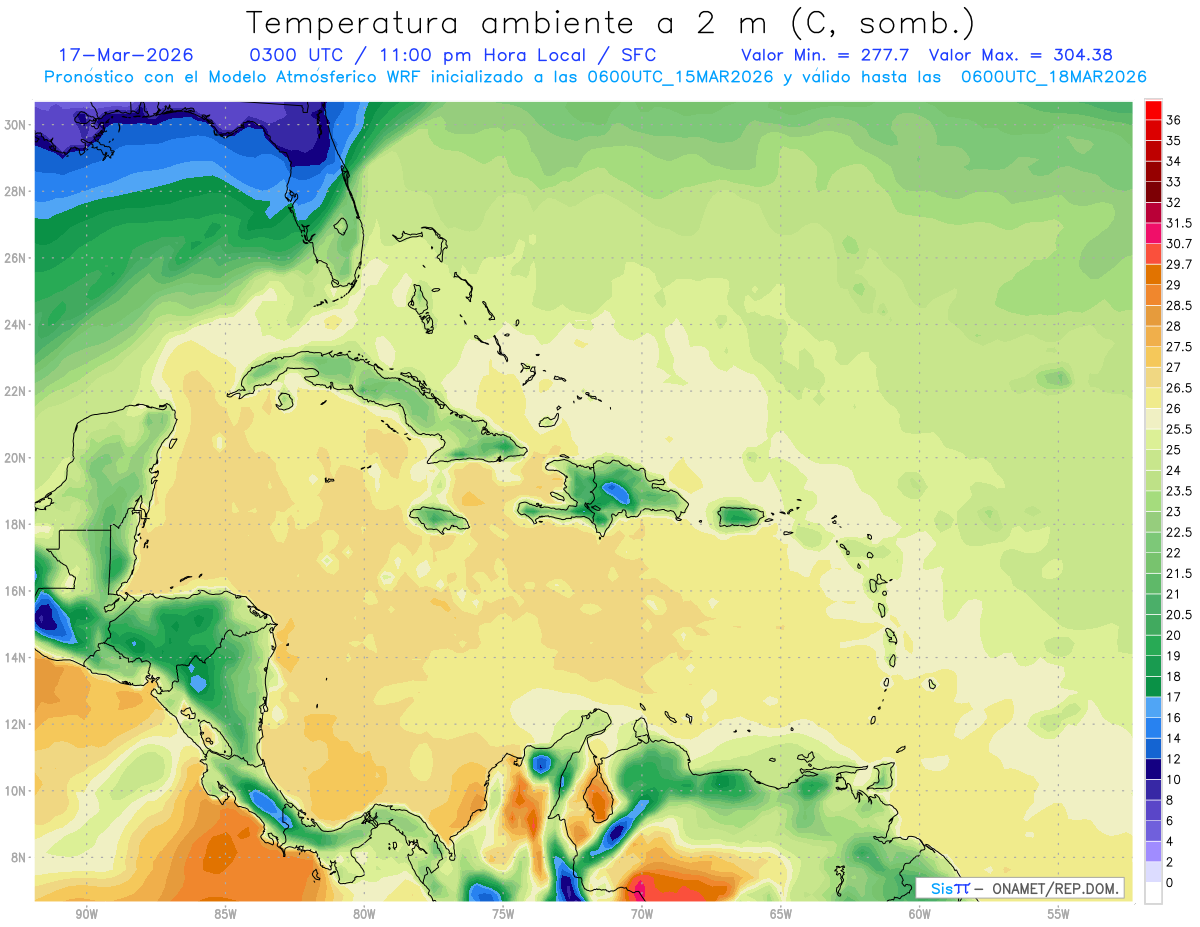Click the "18N" latitude label
The image size is (1200, 927).
pos(15,524)
